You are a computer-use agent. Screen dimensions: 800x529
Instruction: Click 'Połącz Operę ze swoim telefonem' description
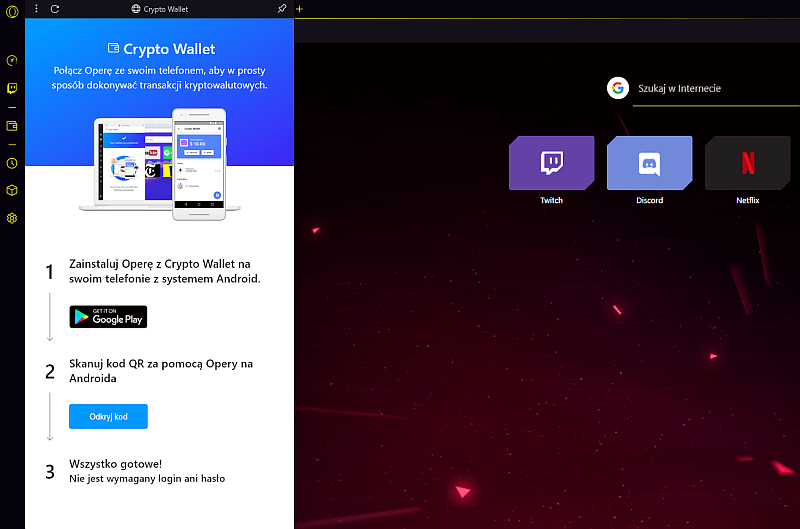point(159,78)
